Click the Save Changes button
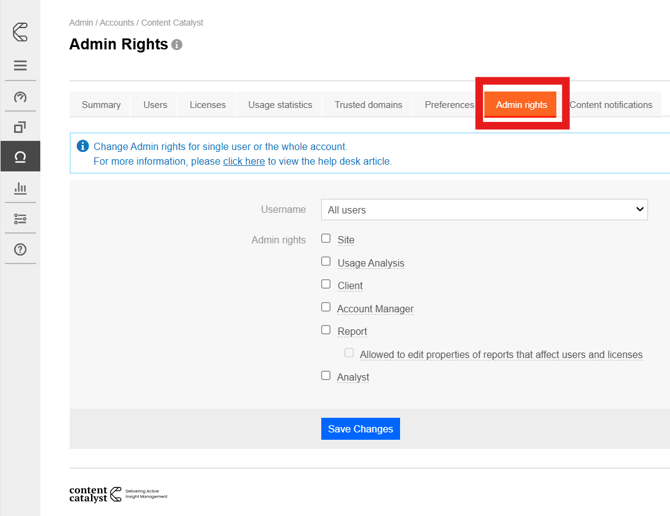This screenshot has width=670, height=516. coord(360,429)
